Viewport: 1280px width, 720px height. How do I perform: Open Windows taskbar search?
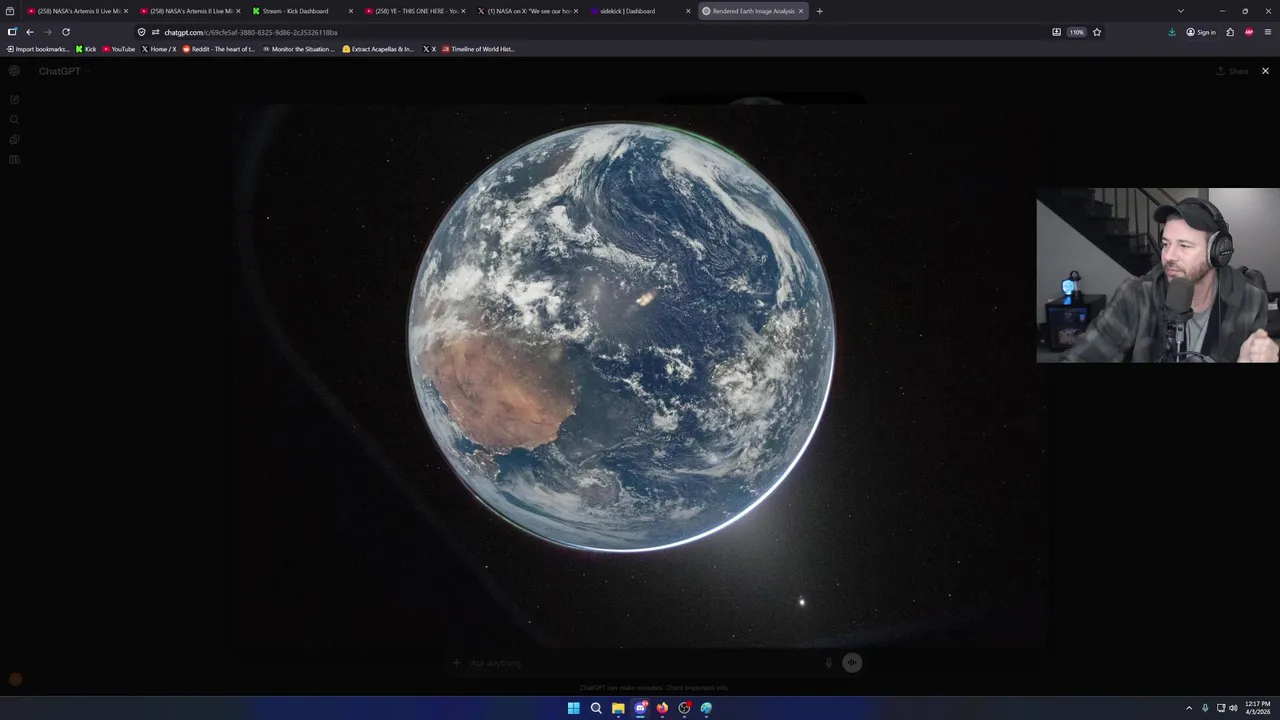pyautogui.click(x=596, y=708)
